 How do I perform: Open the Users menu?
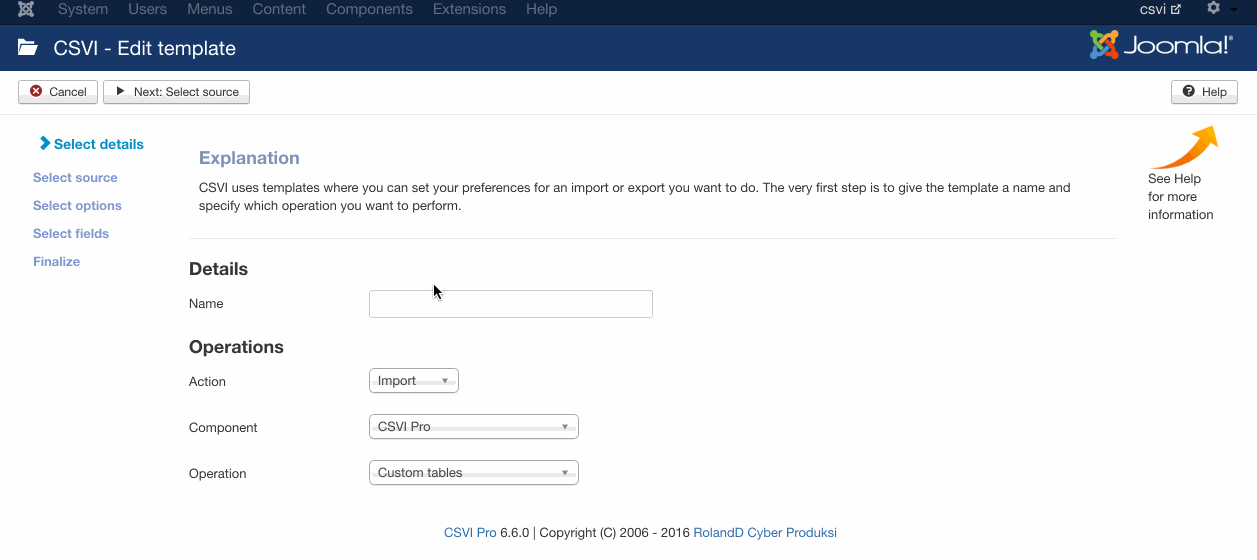click(x=148, y=9)
